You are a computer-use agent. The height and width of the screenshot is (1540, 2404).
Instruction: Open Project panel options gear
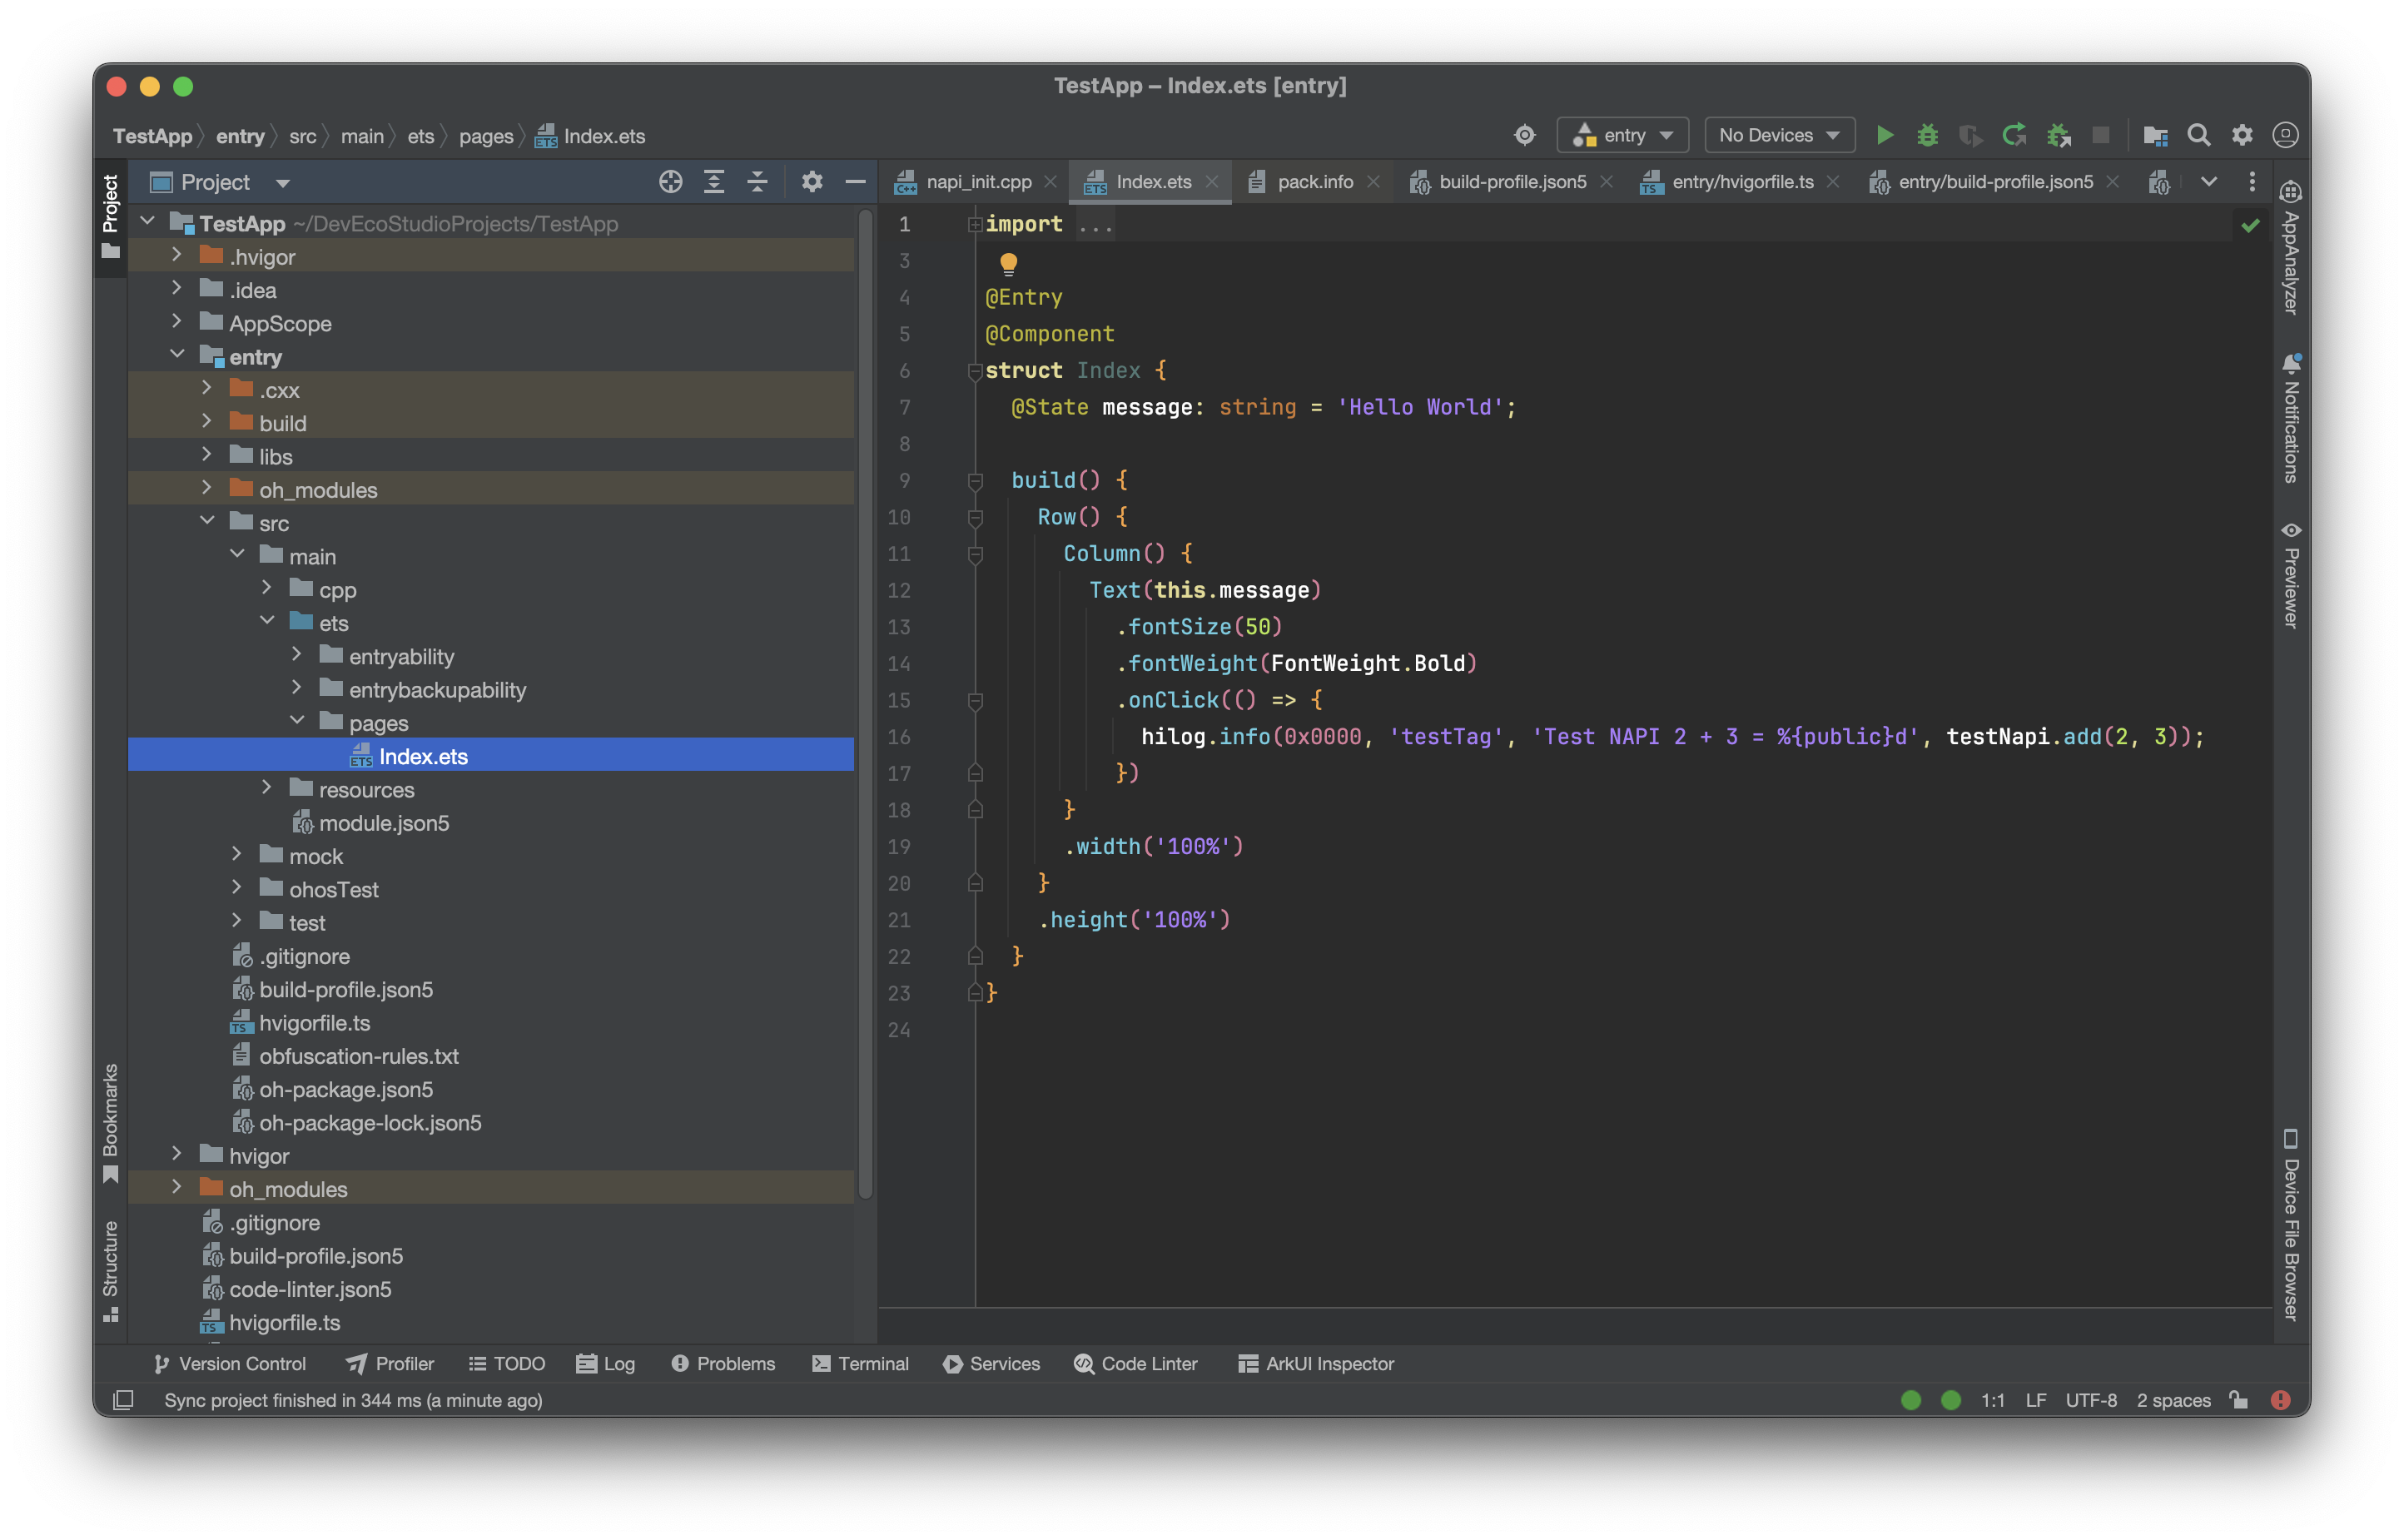[x=812, y=182]
